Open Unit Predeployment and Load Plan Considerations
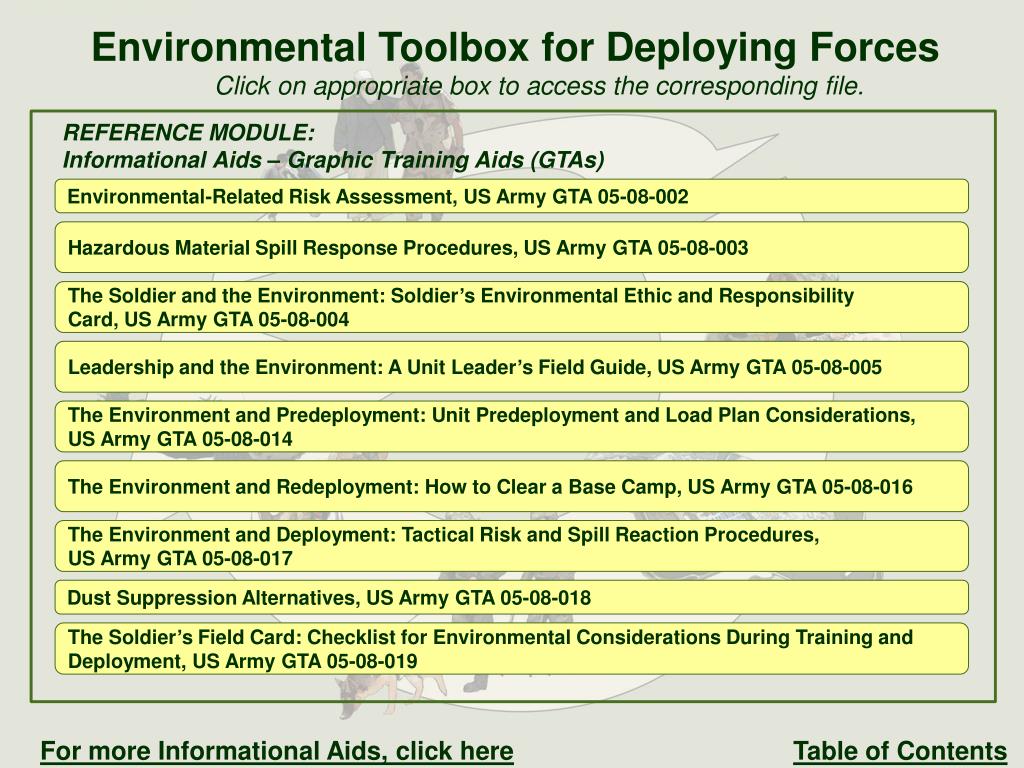The width and height of the screenshot is (1024, 768). tap(511, 427)
